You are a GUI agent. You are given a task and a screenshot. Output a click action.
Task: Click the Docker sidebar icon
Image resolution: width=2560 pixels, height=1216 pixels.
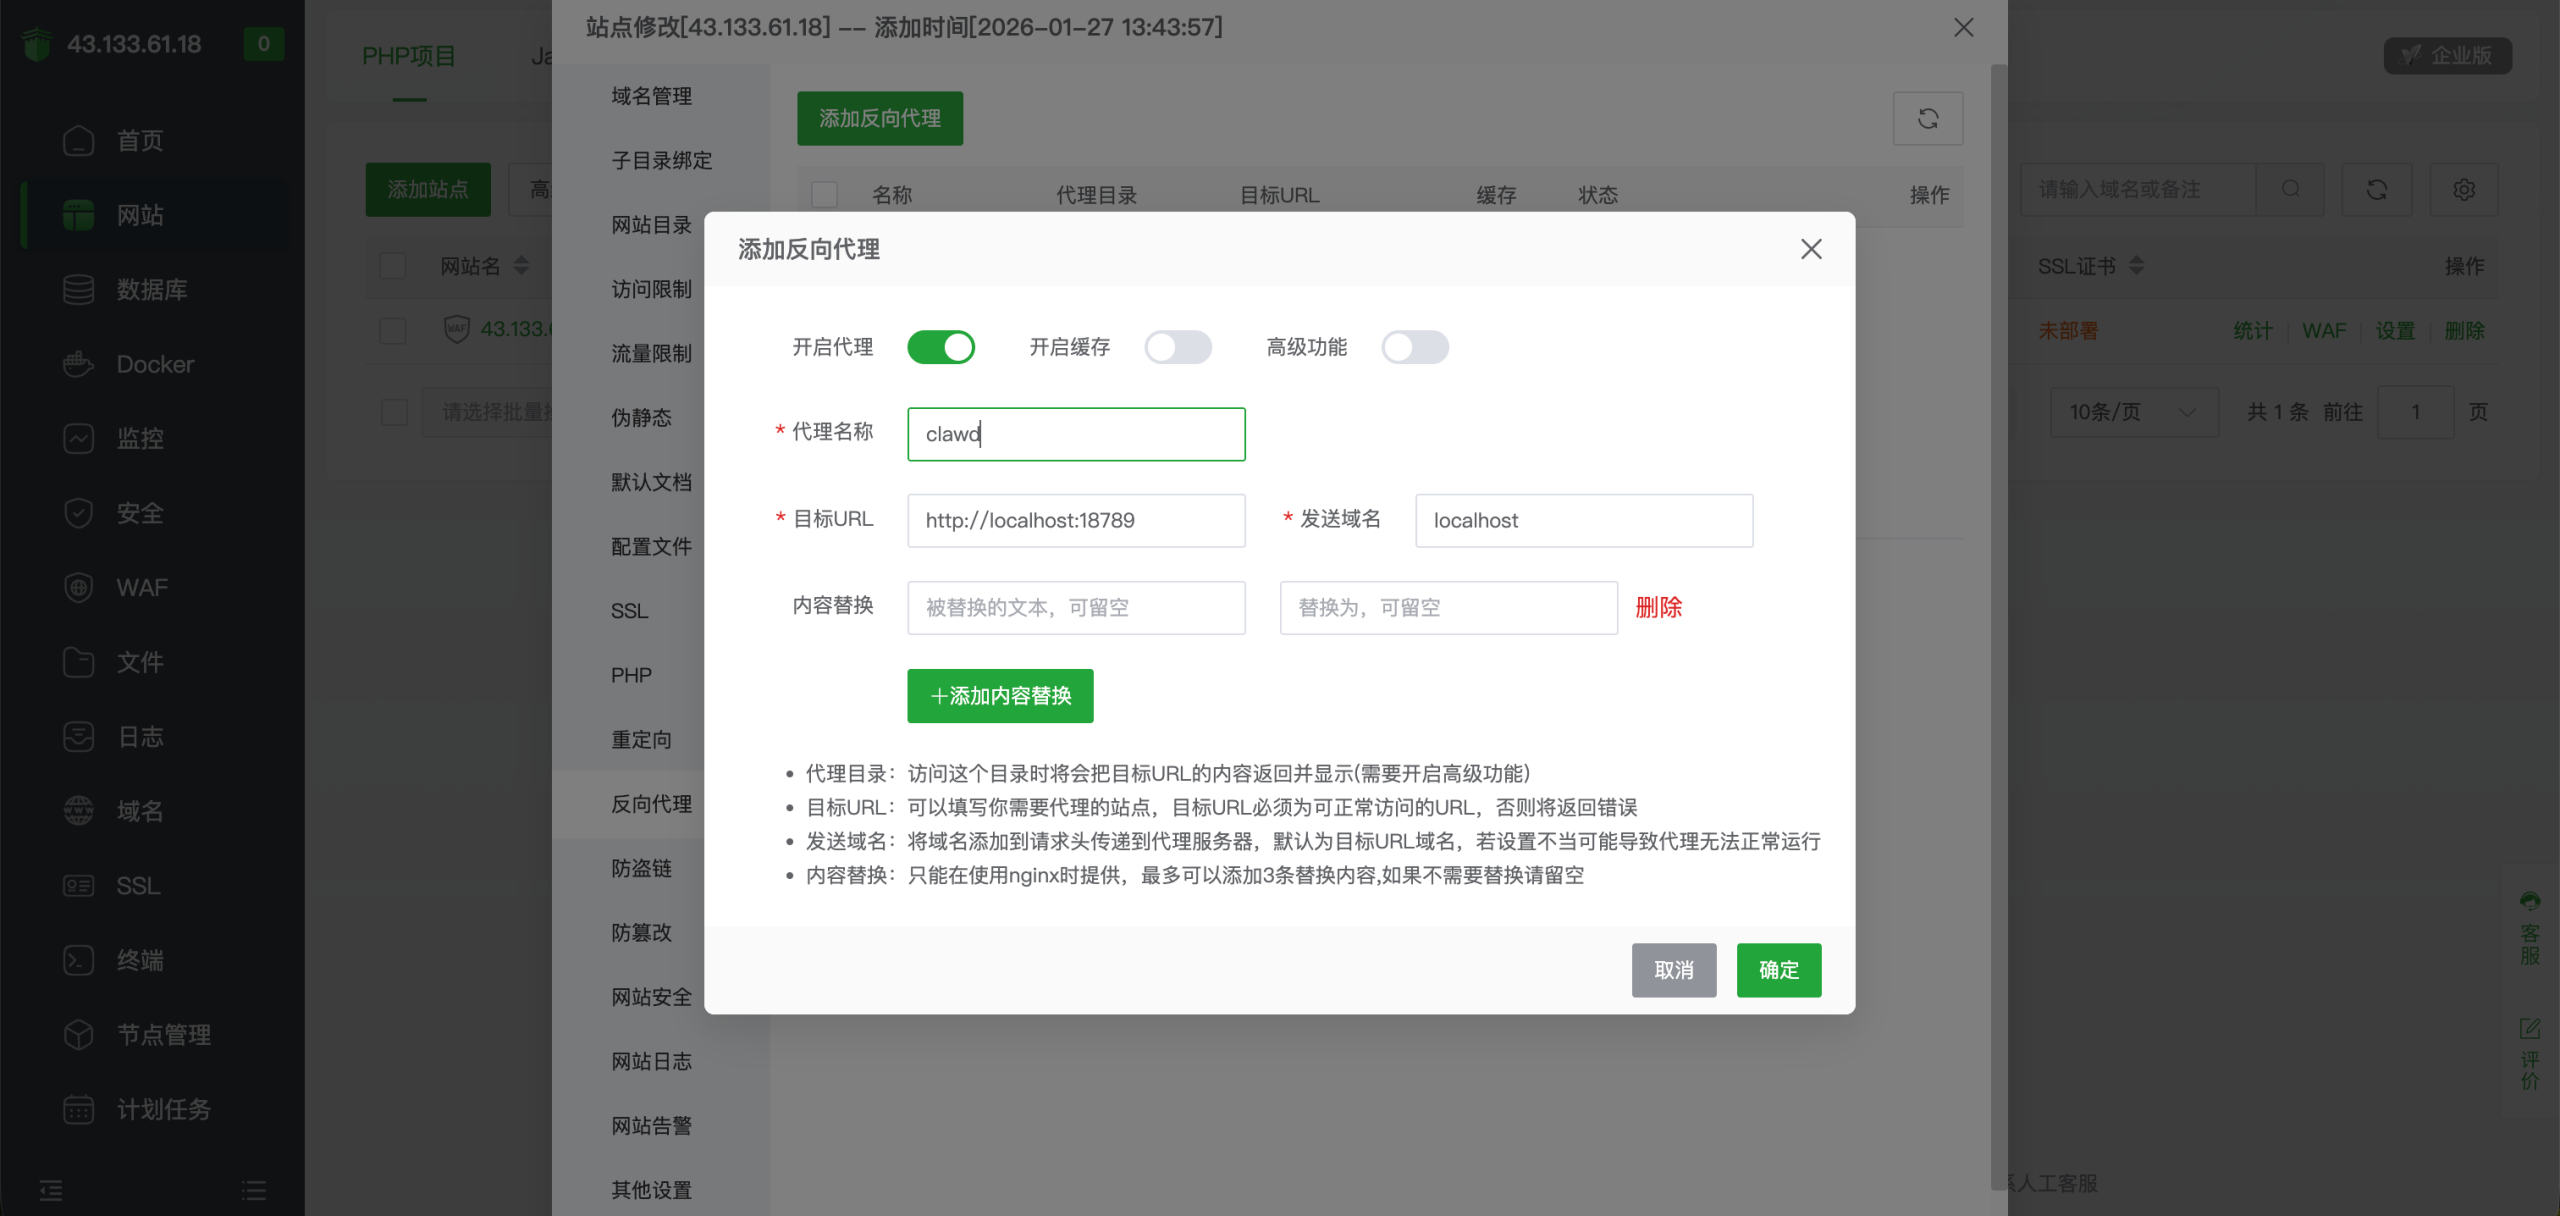pyautogui.click(x=78, y=364)
